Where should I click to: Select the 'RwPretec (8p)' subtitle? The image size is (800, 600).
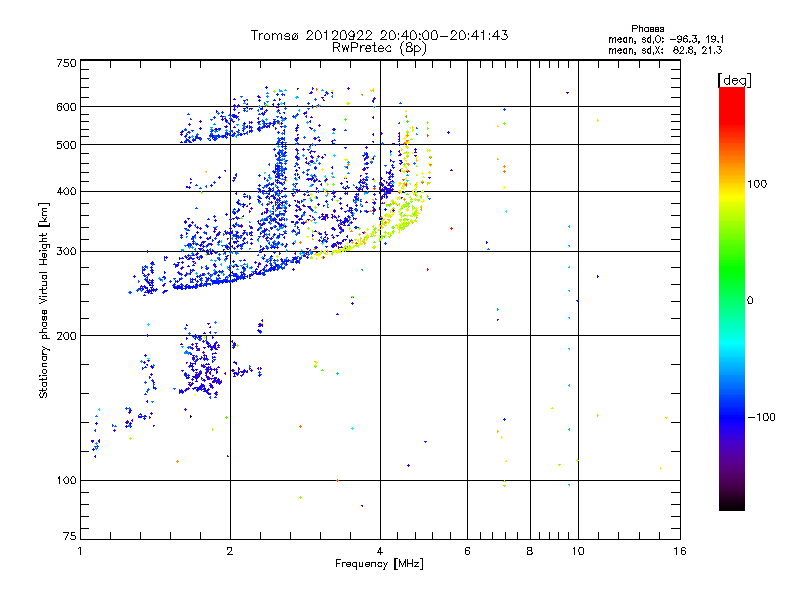(379, 48)
